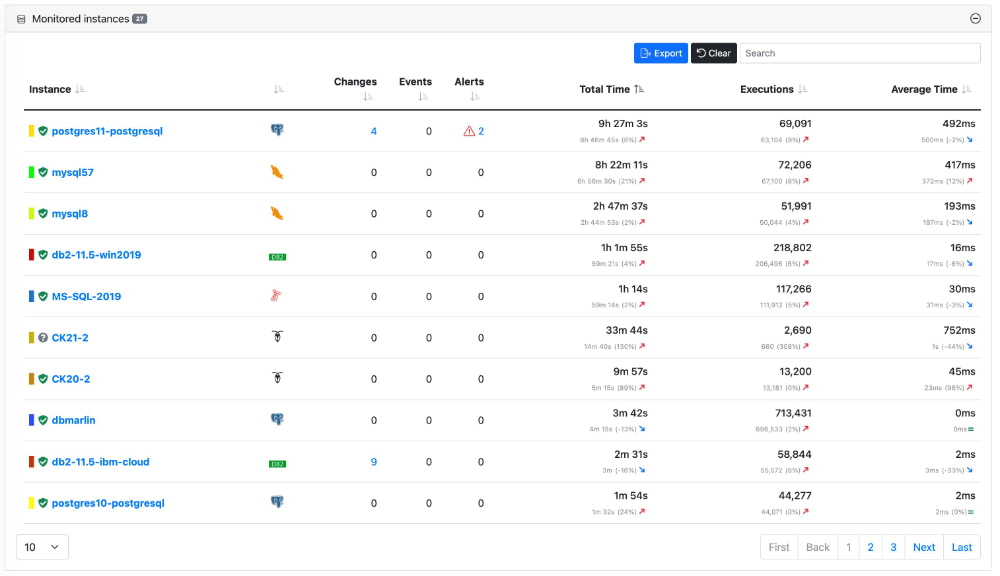Export the monitored instances list
Viewport: 1000px width, 576px height.
661,53
